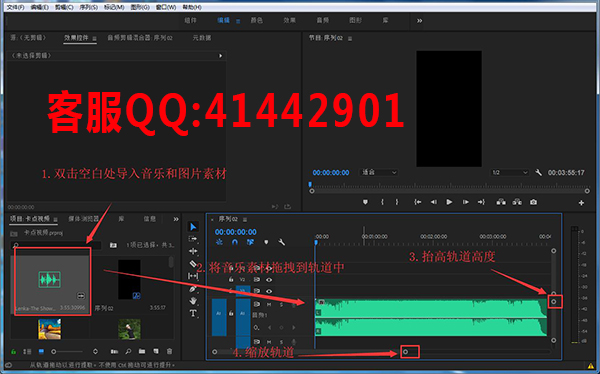Screen dimensions: 600x374
Task: Click the trash icon in project panel
Action: 170,351
